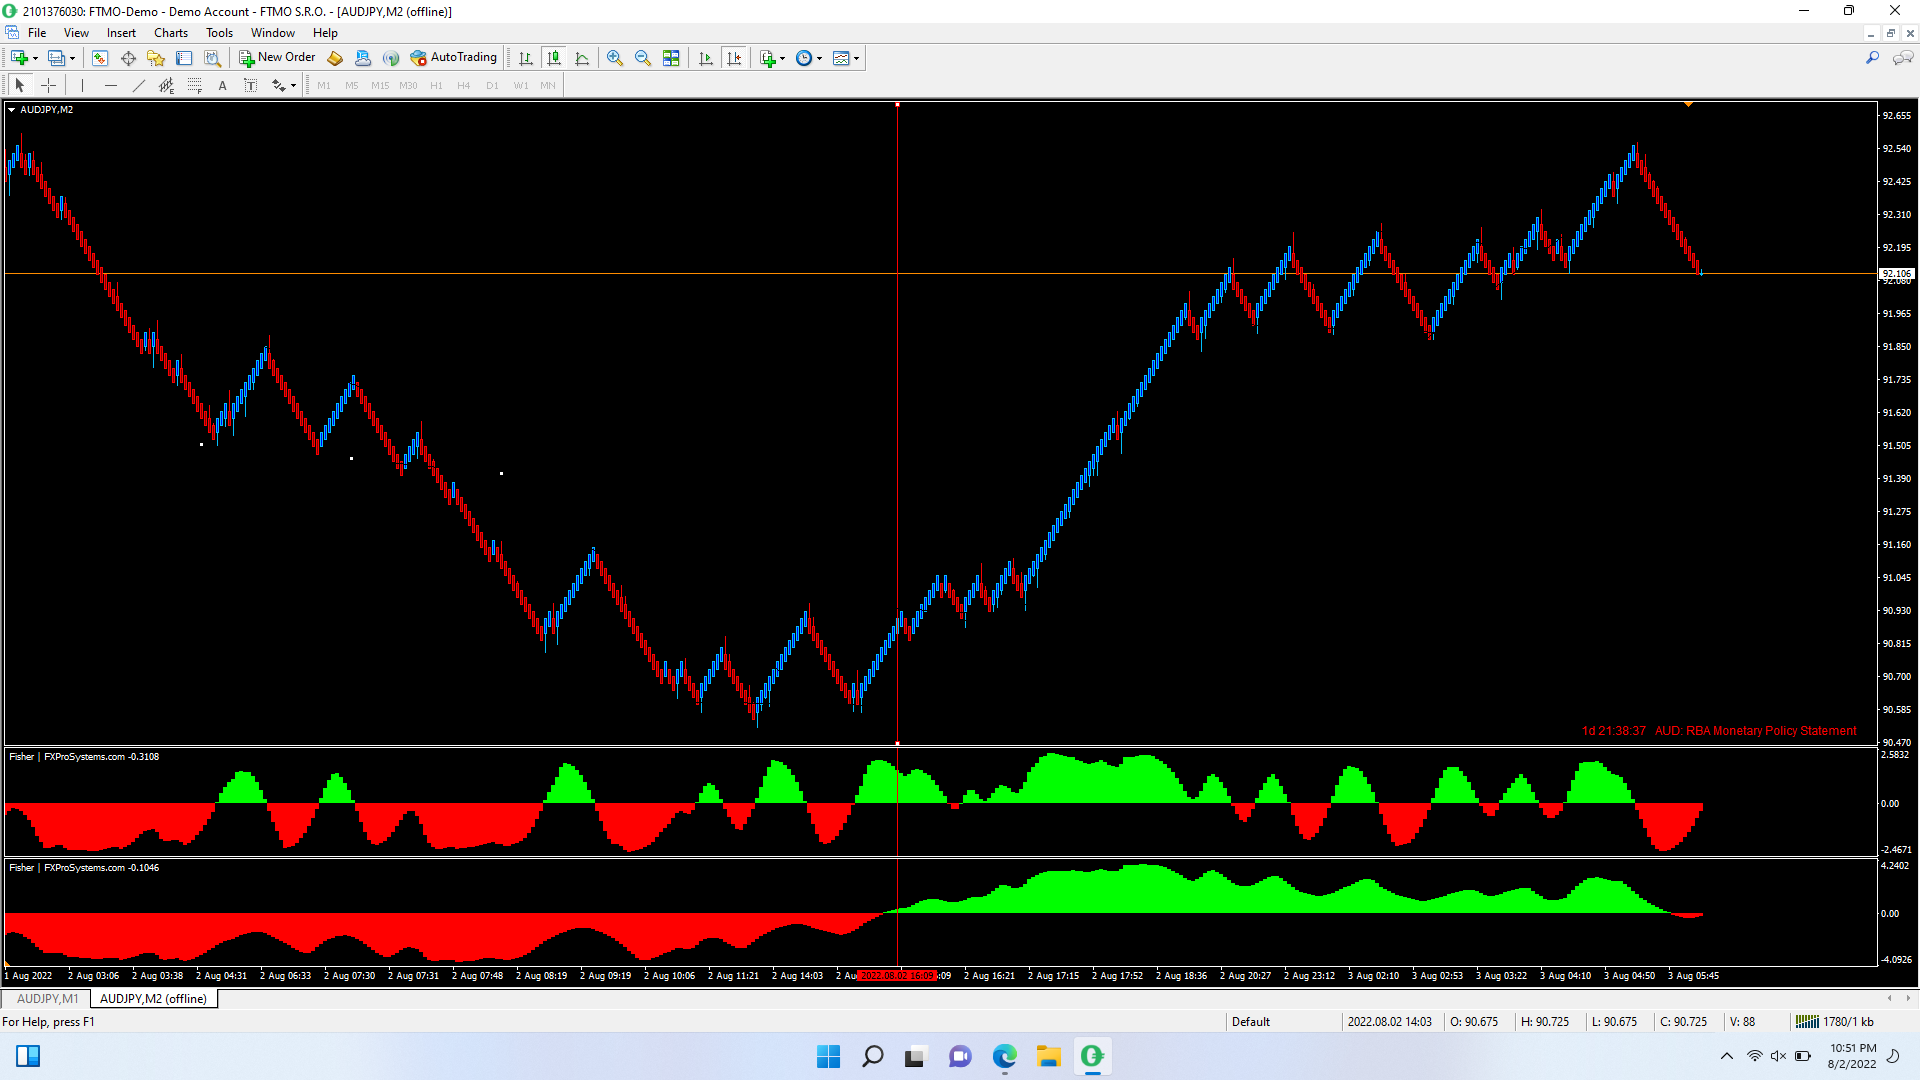Open the Charts menu
The height and width of the screenshot is (1080, 1920).
pos(170,33)
